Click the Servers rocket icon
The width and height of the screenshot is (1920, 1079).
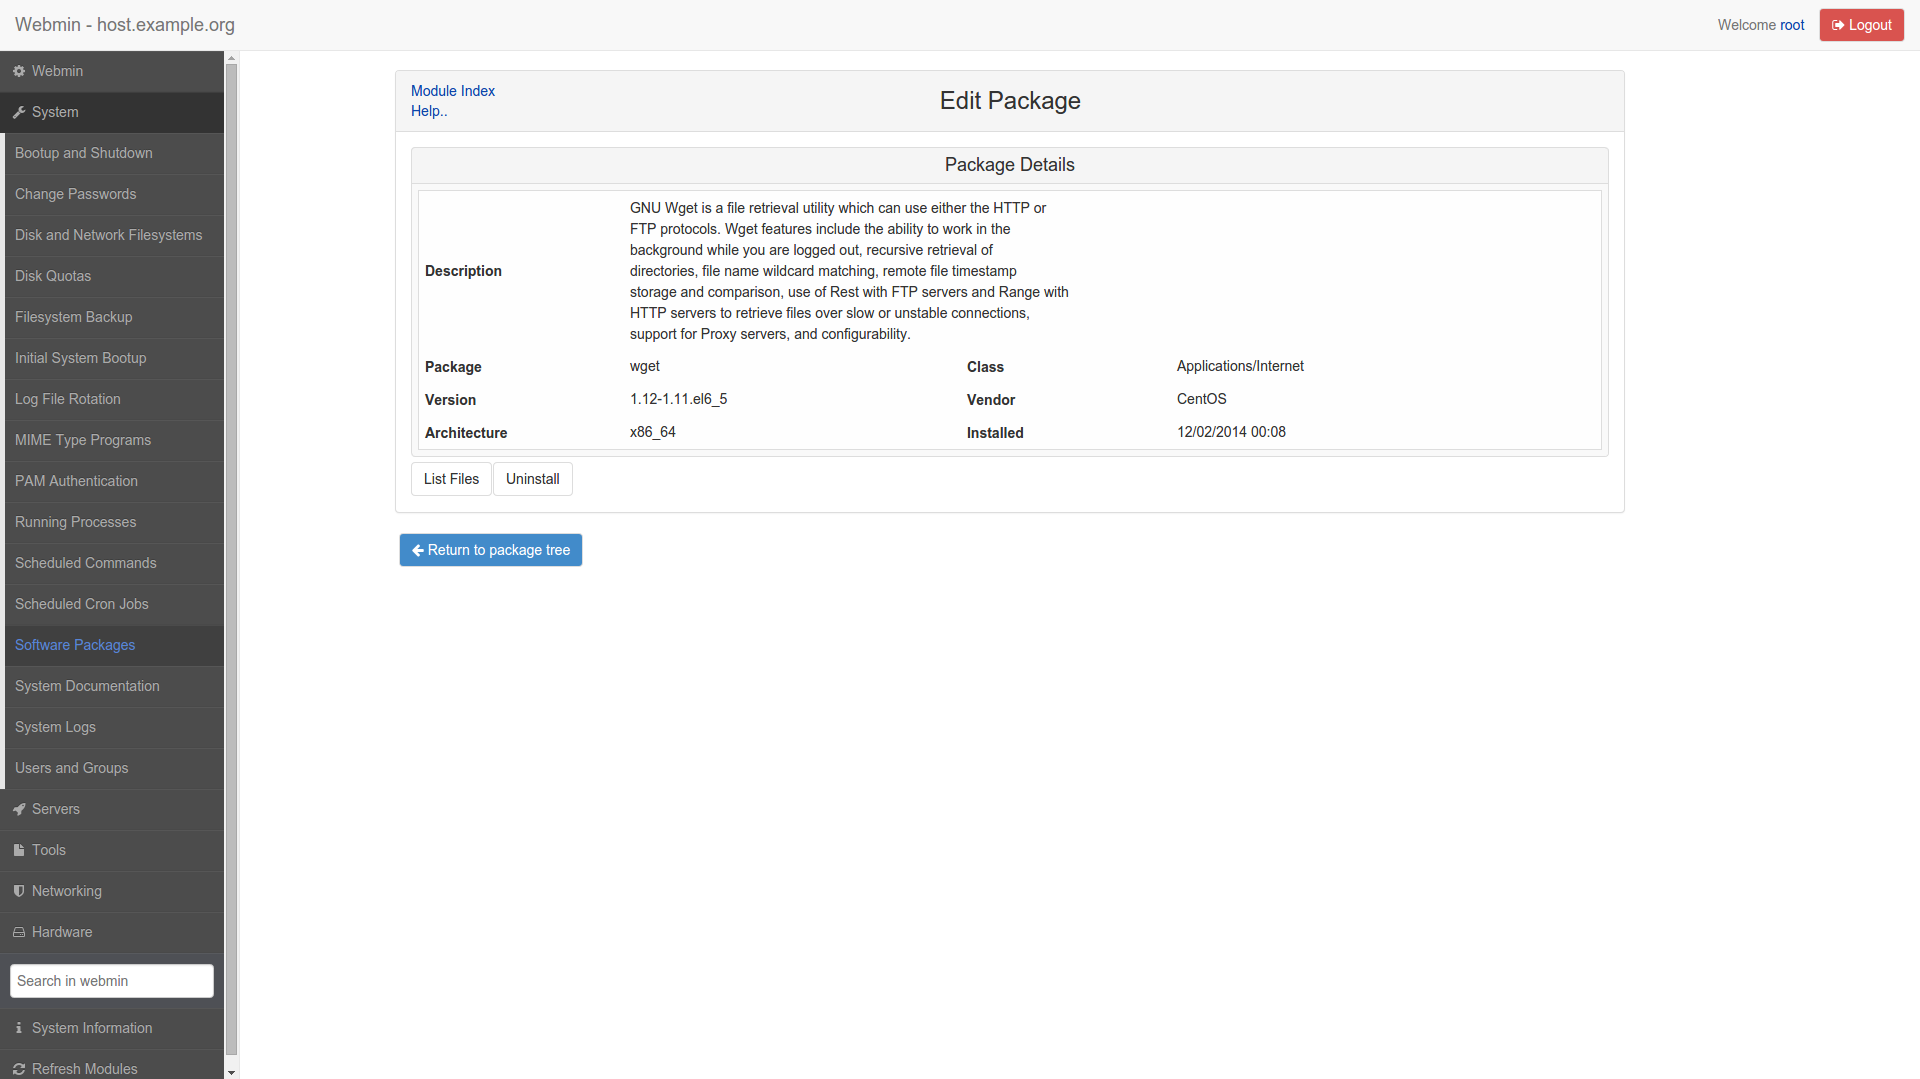19,809
